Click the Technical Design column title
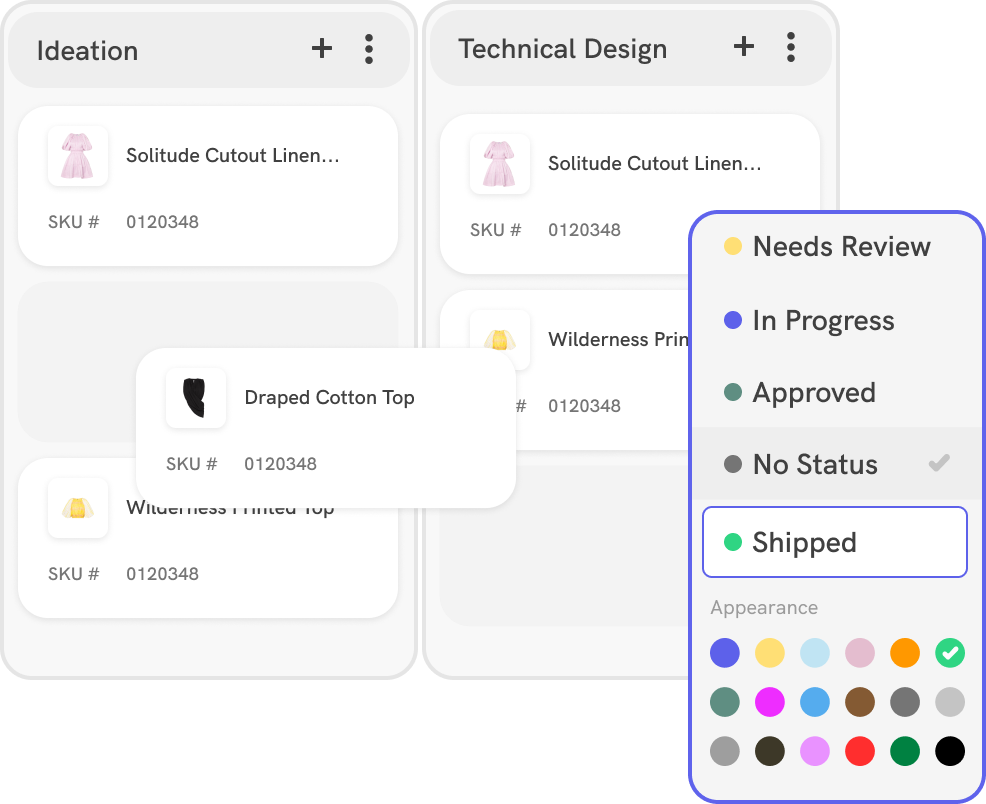The height and width of the screenshot is (804, 986). tap(563, 49)
